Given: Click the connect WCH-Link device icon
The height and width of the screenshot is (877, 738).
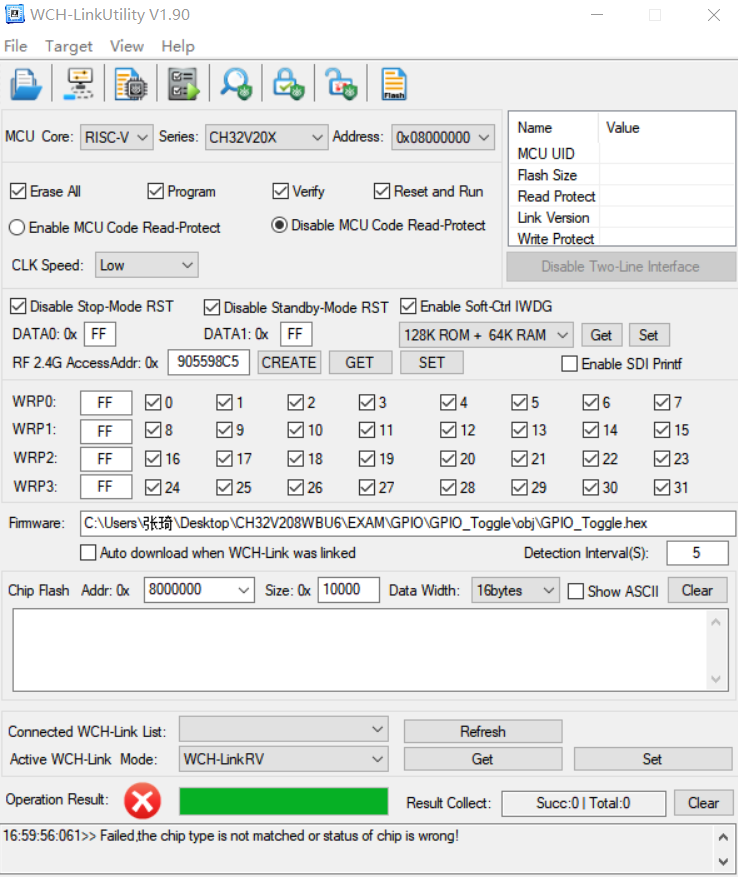Looking at the screenshot, I should 78,84.
